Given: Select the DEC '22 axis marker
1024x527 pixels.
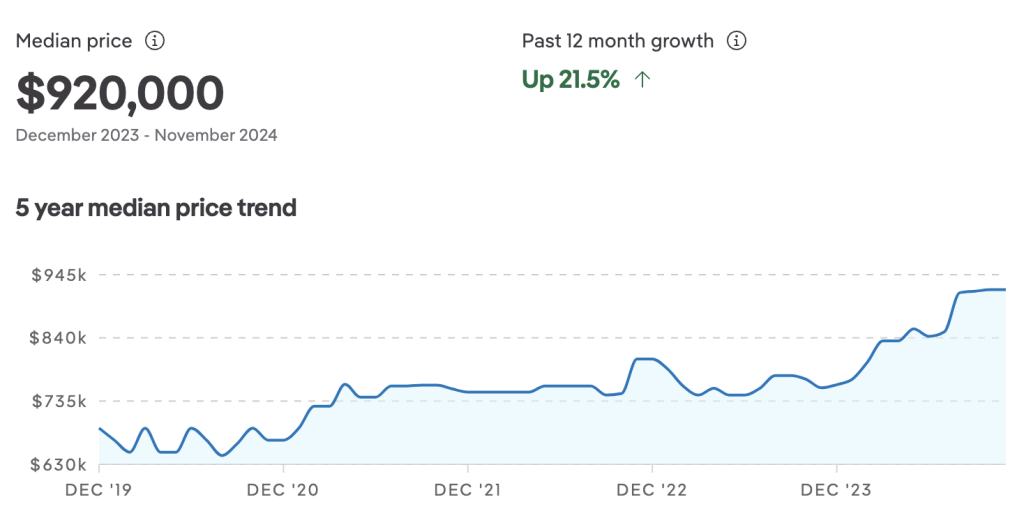Looking at the screenshot, I should coord(652,490).
